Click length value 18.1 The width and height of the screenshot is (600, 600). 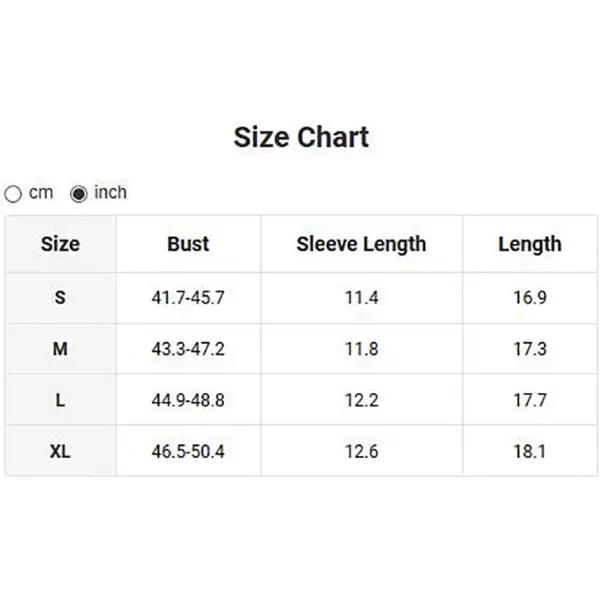click(x=529, y=451)
